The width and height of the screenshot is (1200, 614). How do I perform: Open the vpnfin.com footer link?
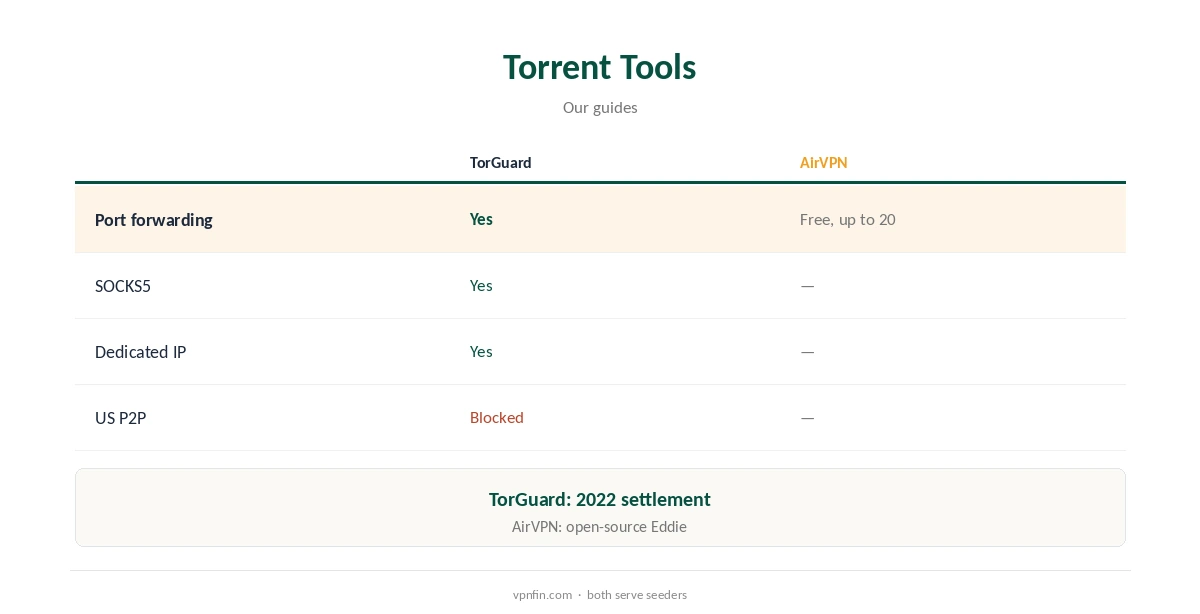point(542,595)
